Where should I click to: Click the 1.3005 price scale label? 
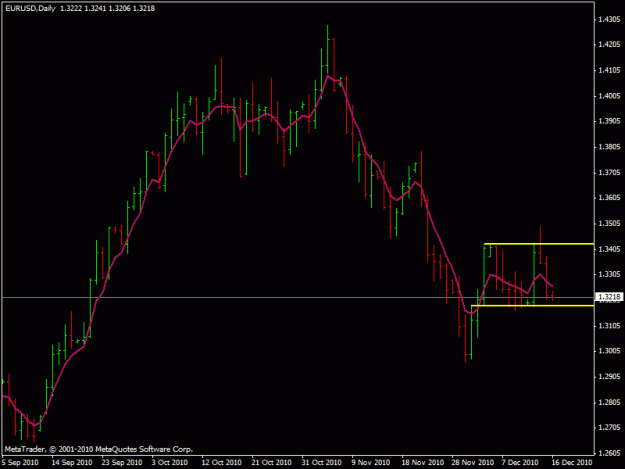pos(609,351)
